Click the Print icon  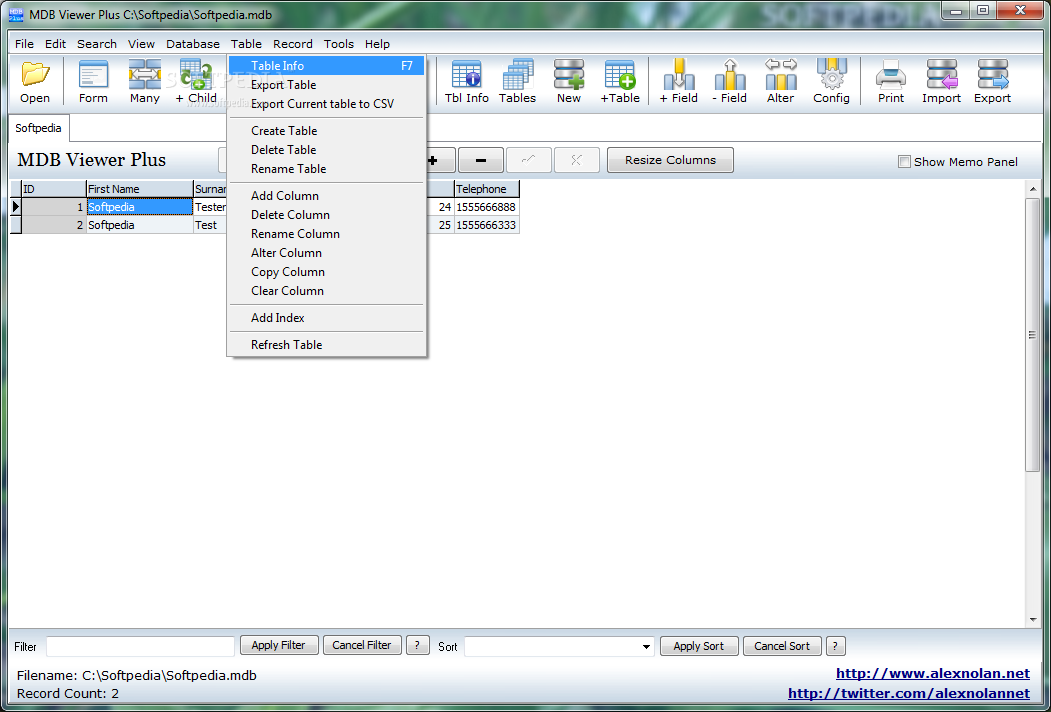[x=891, y=81]
